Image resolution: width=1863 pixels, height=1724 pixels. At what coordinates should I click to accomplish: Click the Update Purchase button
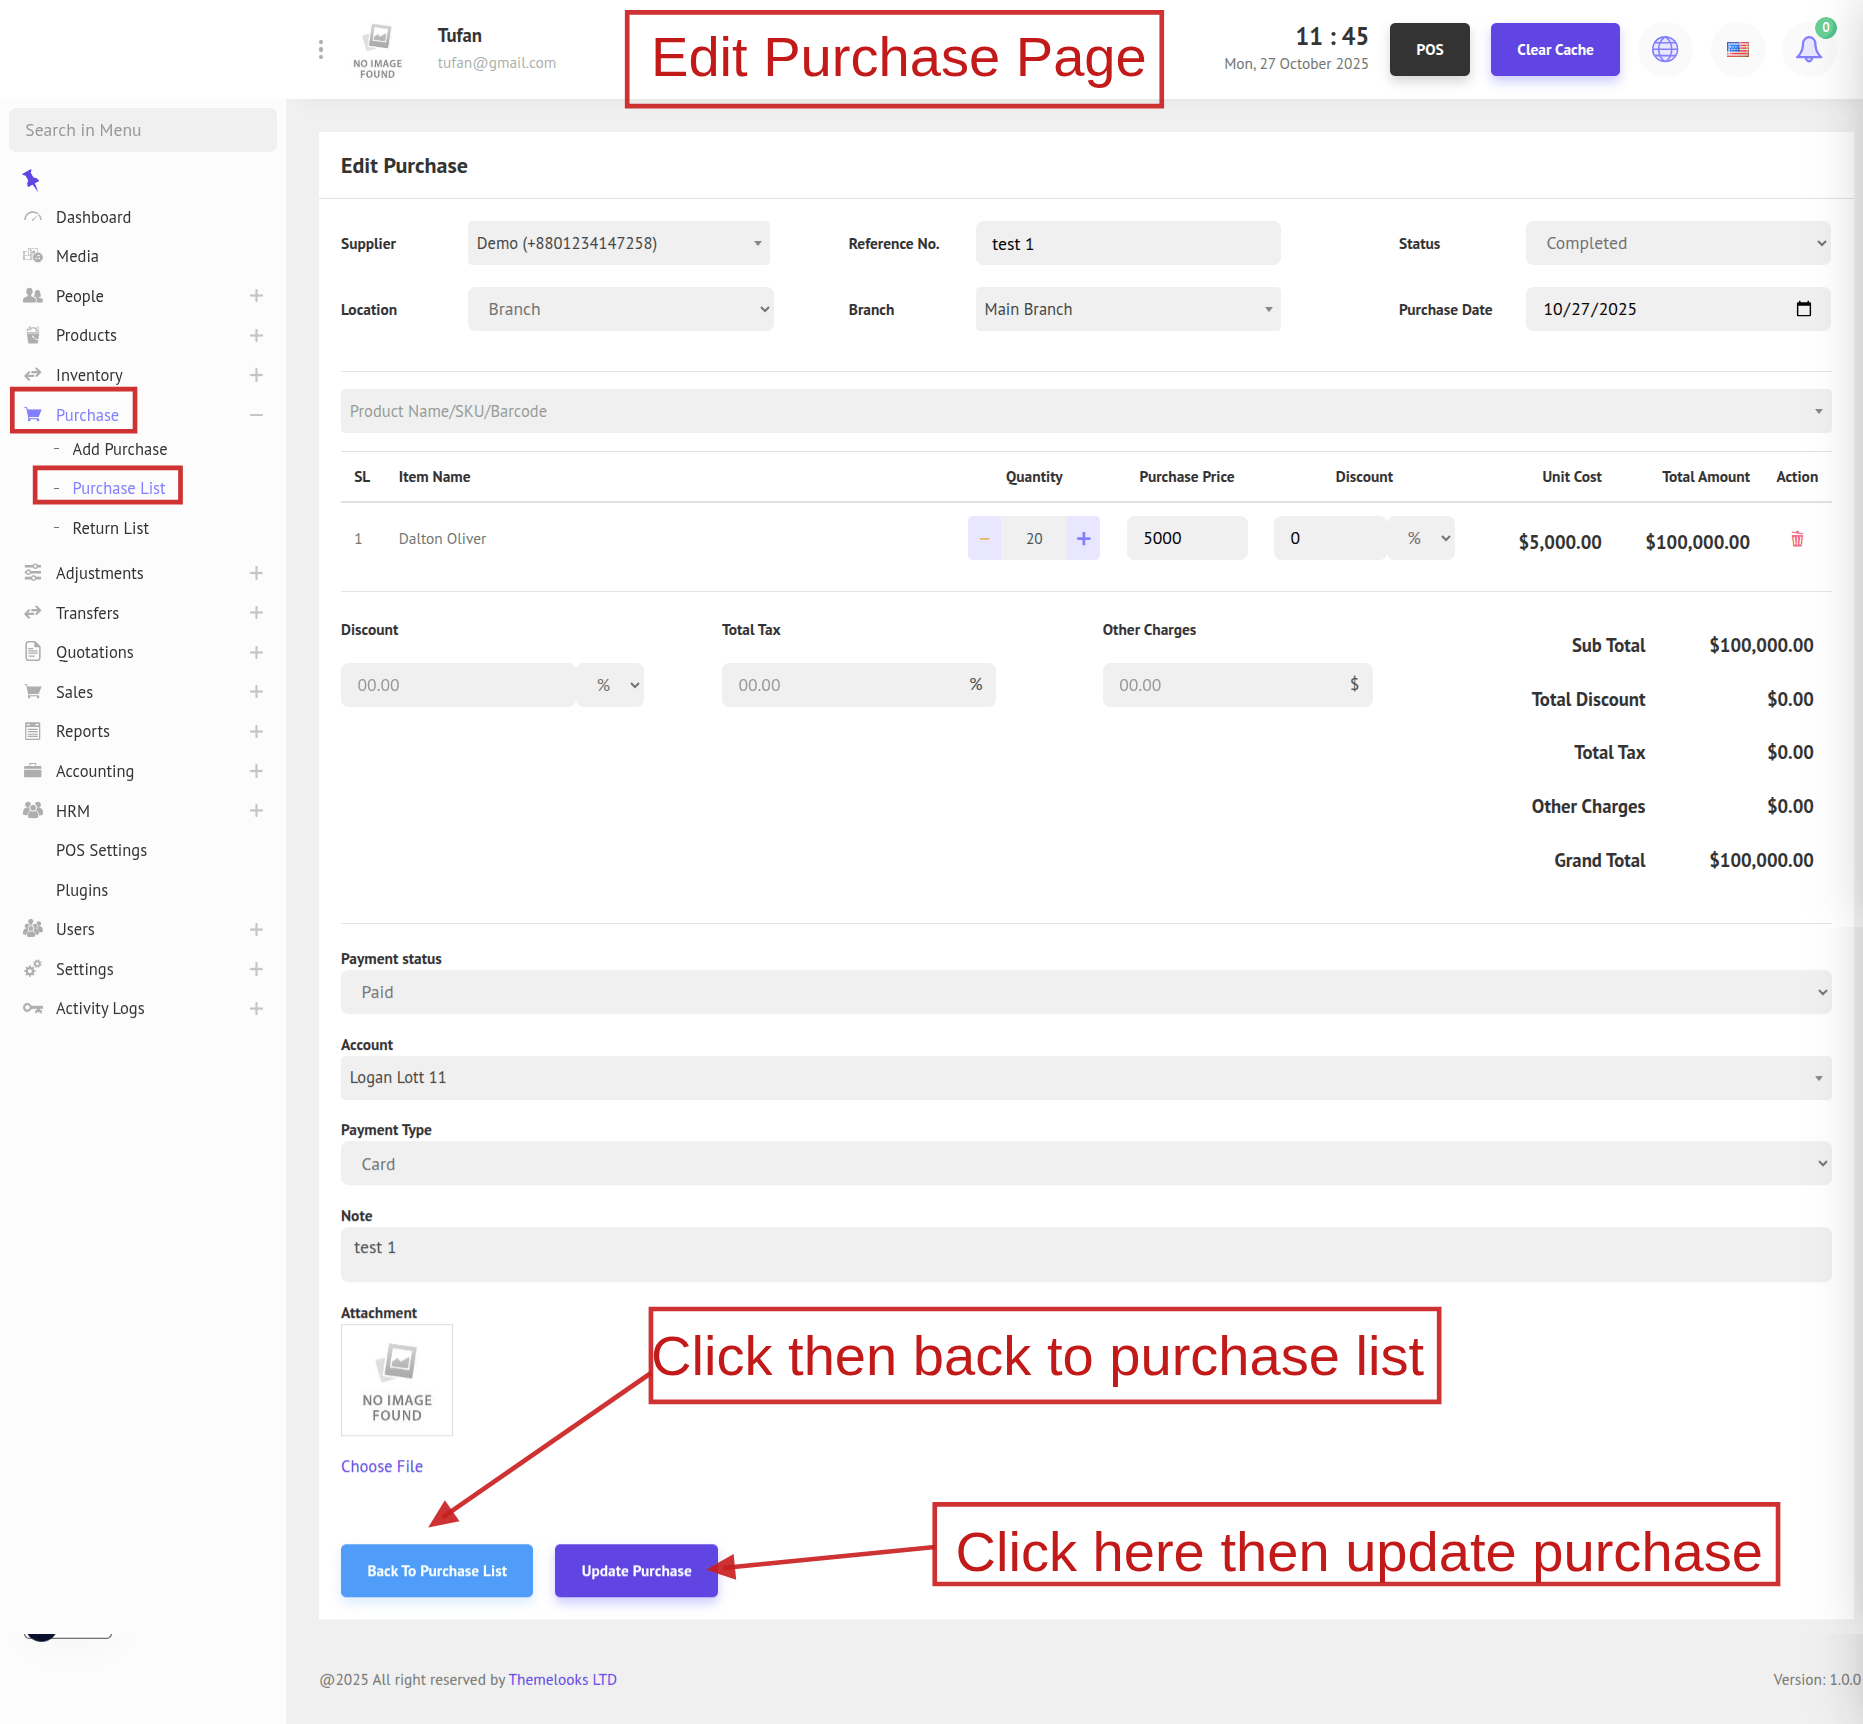(636, 1571)
